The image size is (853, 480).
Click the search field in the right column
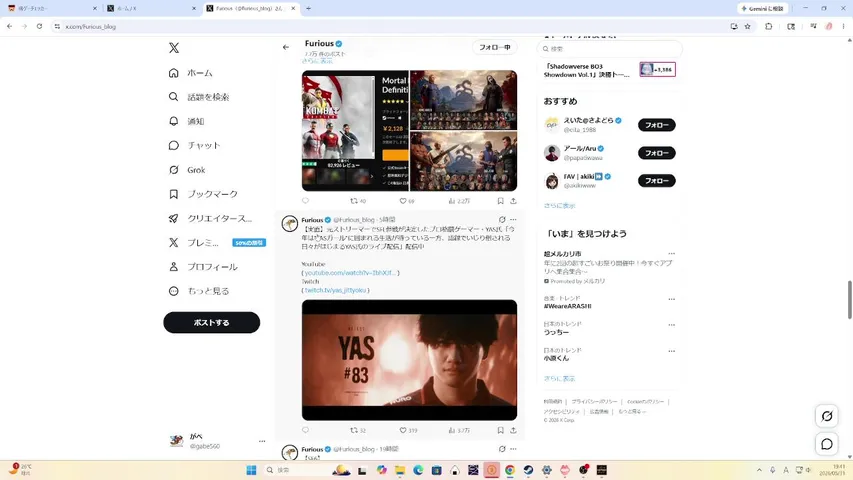coord(609,48)
